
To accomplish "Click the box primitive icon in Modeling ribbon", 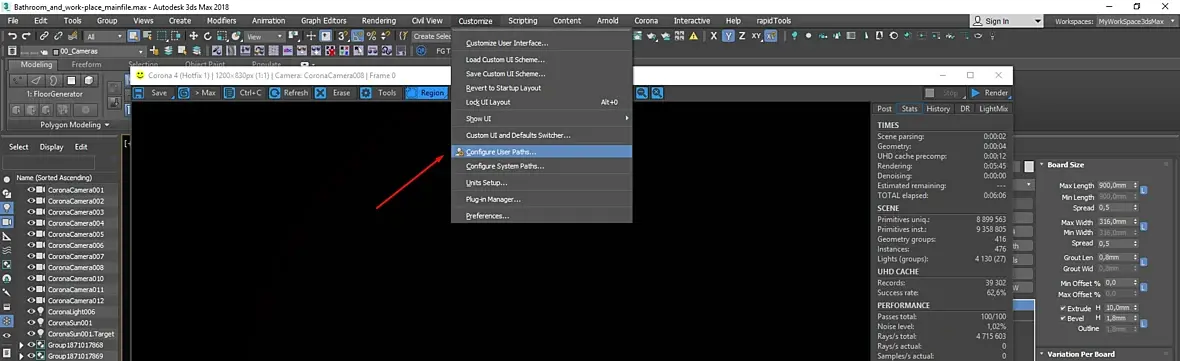I will tap(89, 80).
